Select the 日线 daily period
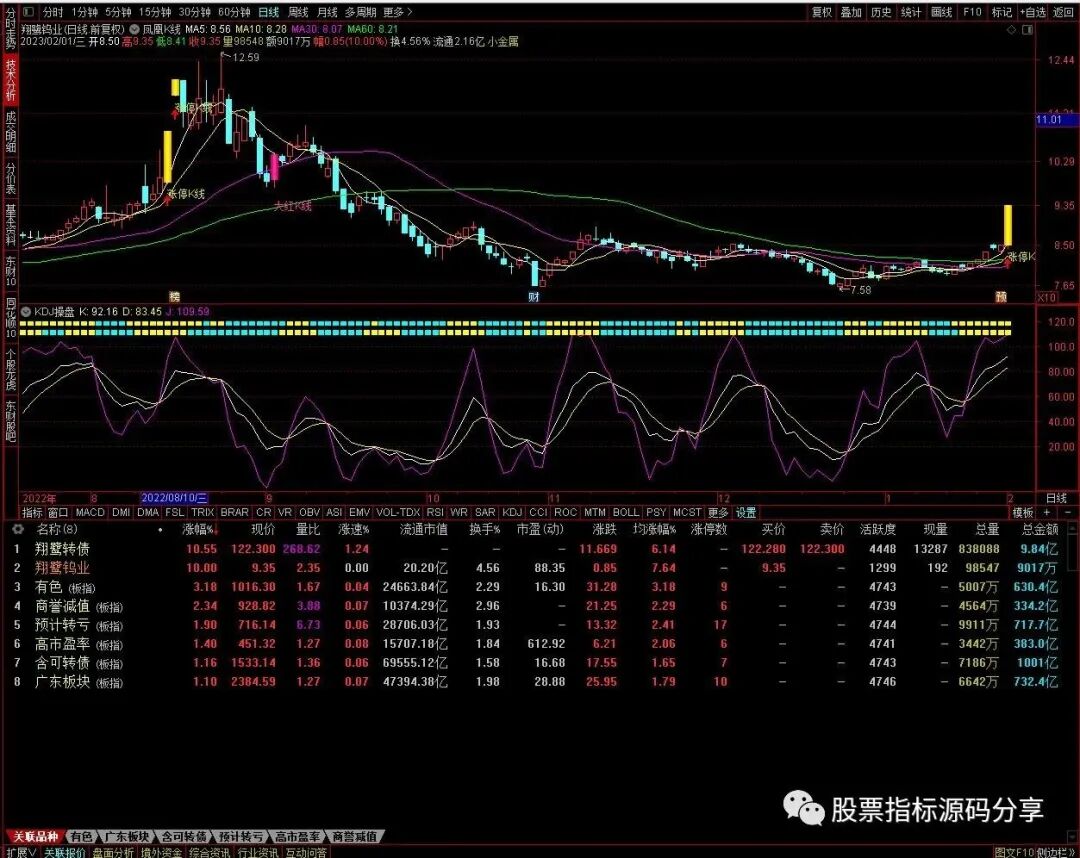This screenshot has height=858, width=1080. (x=269, y=12)
